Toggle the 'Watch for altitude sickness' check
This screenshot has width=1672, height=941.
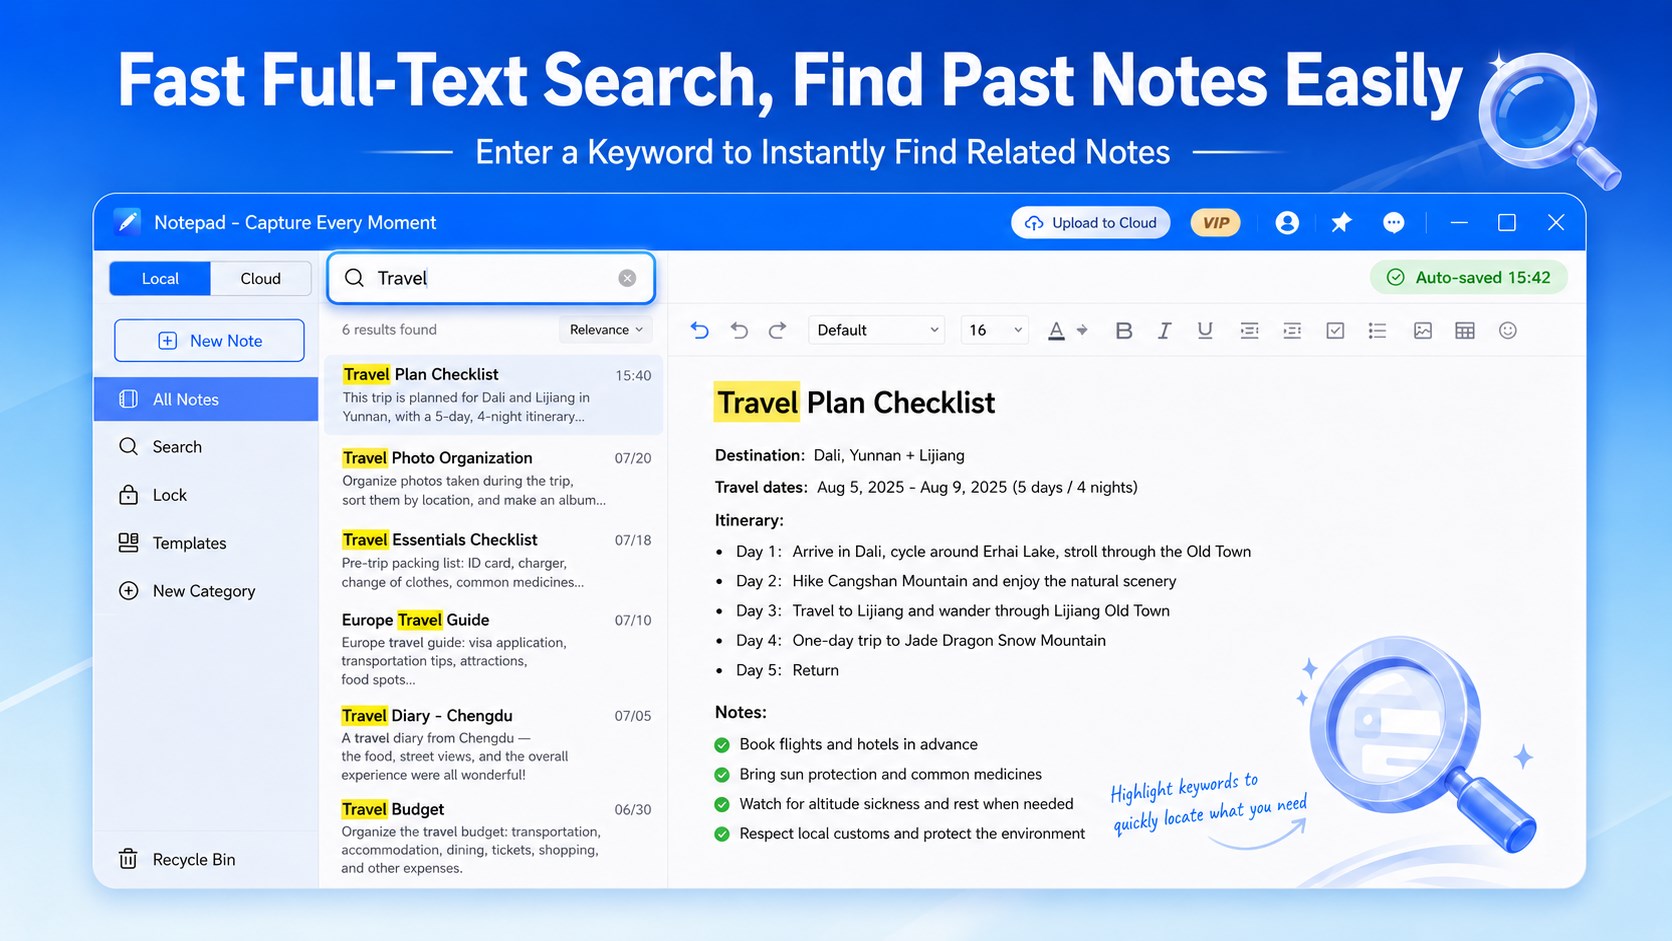722,804
